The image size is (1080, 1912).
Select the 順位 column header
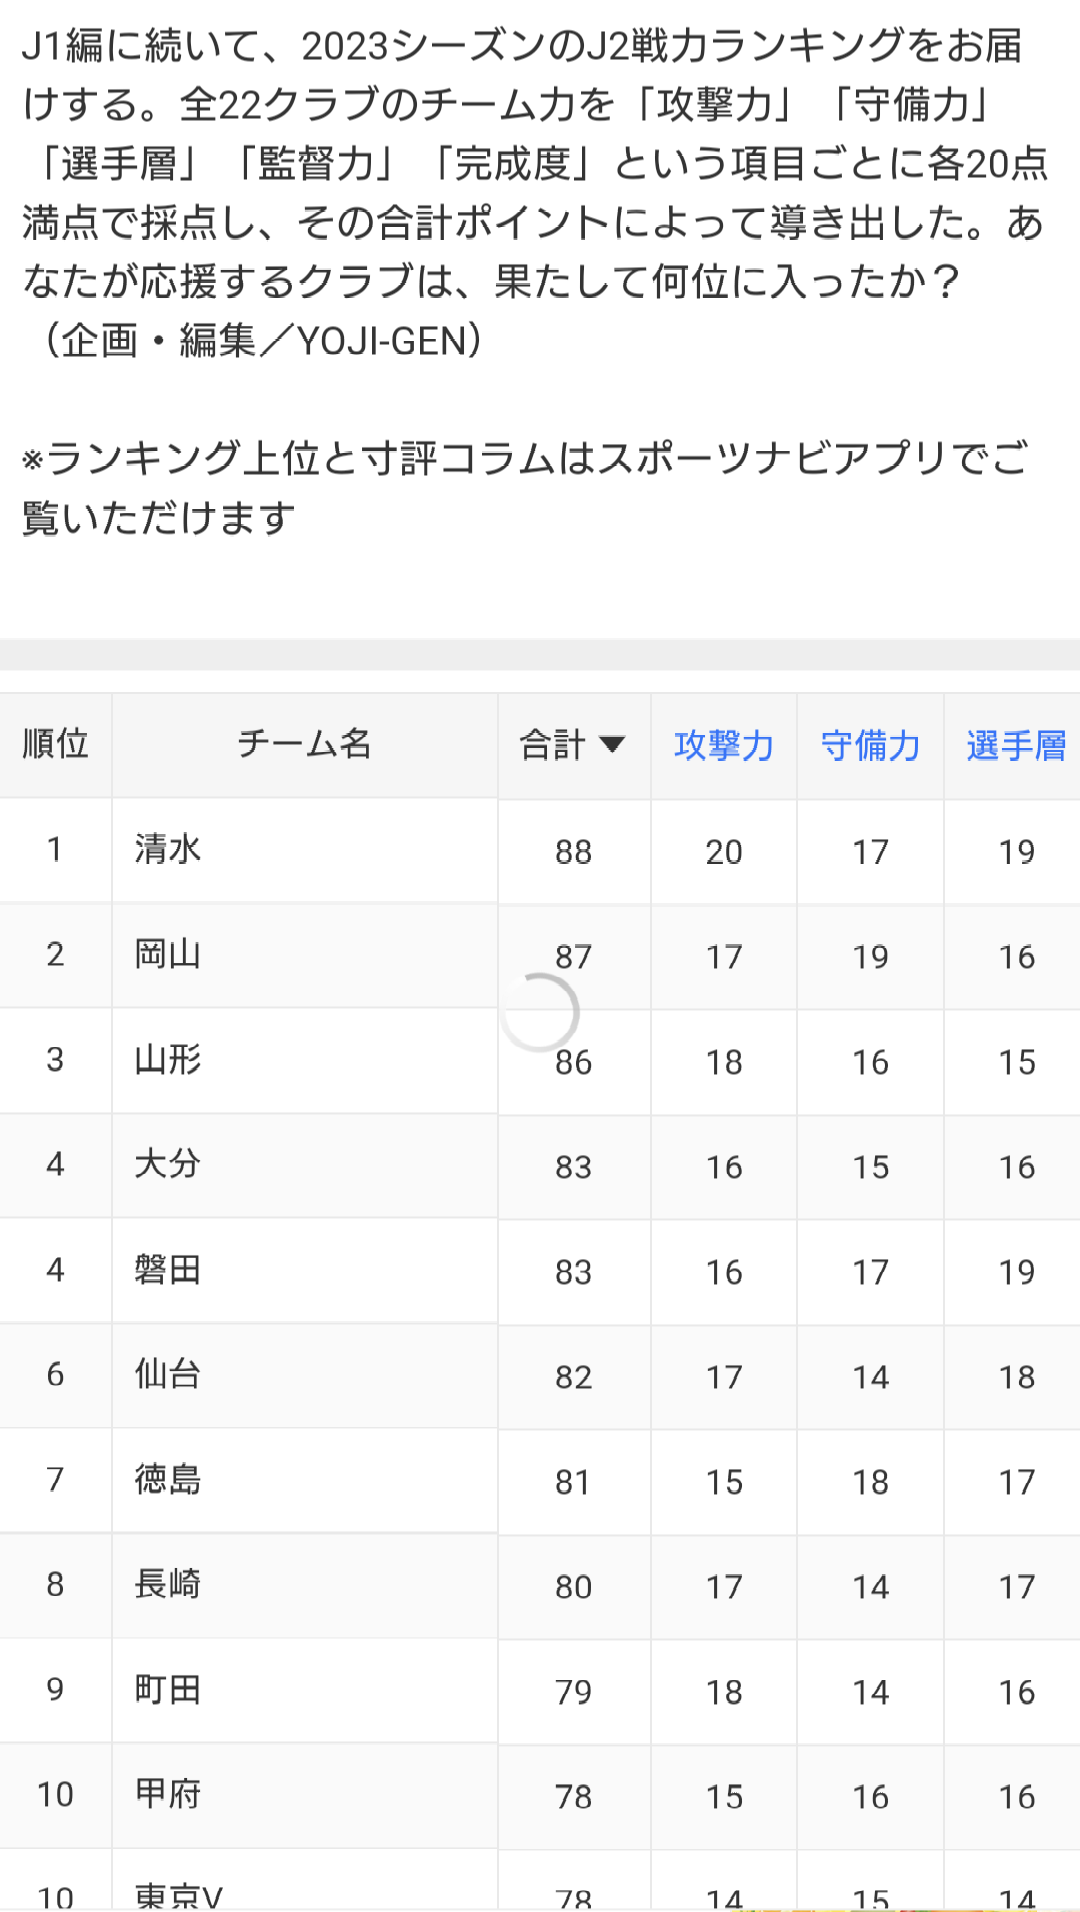coord(56,744)
